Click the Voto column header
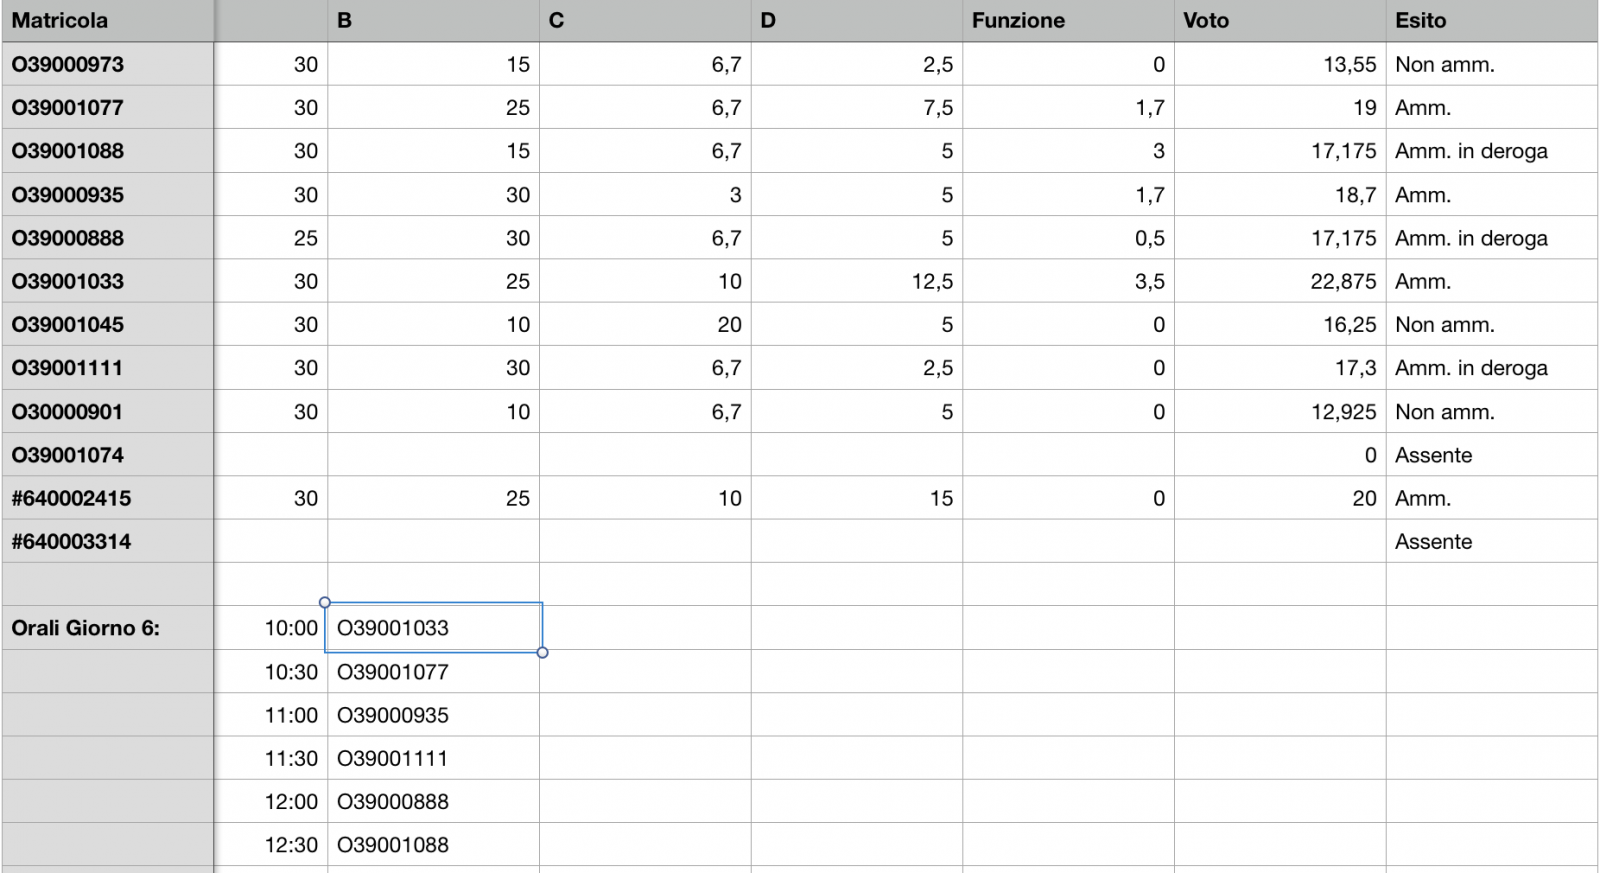Screen dimensions: 1600x873 [1279, 21]
